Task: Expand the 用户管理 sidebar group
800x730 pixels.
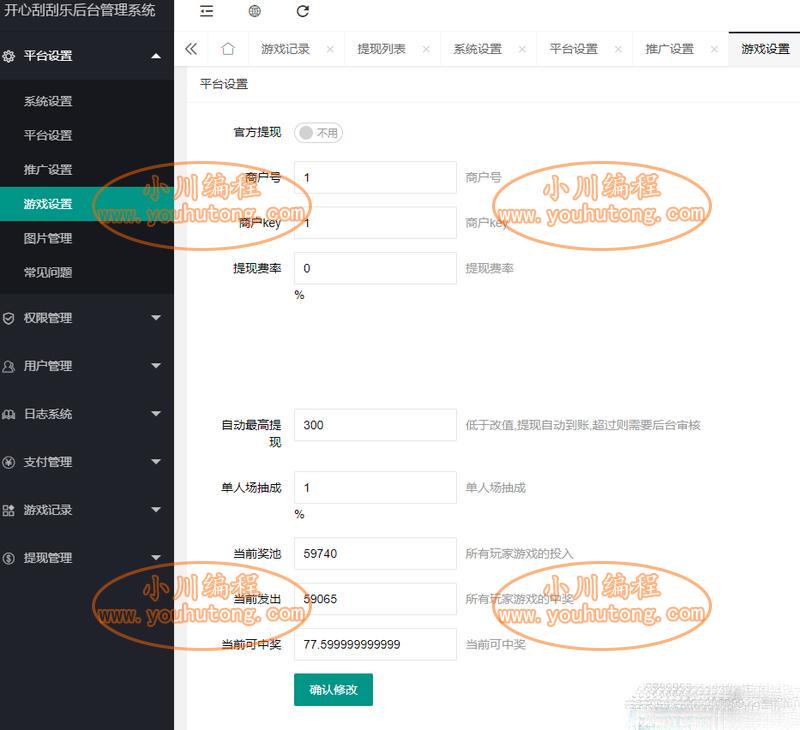Action: [x=156, y=366]
